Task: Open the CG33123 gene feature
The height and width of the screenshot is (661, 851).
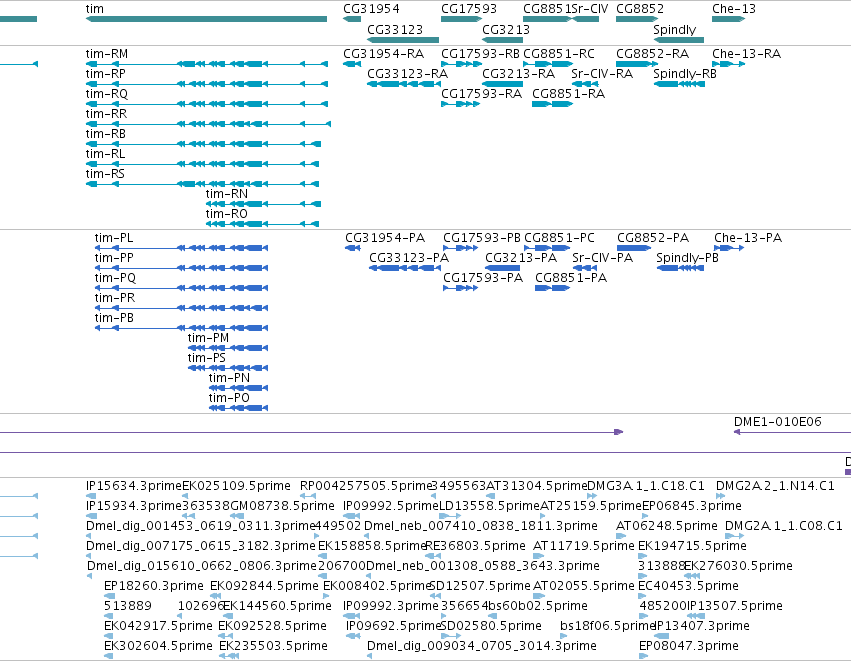Action: tap(403, 40)
